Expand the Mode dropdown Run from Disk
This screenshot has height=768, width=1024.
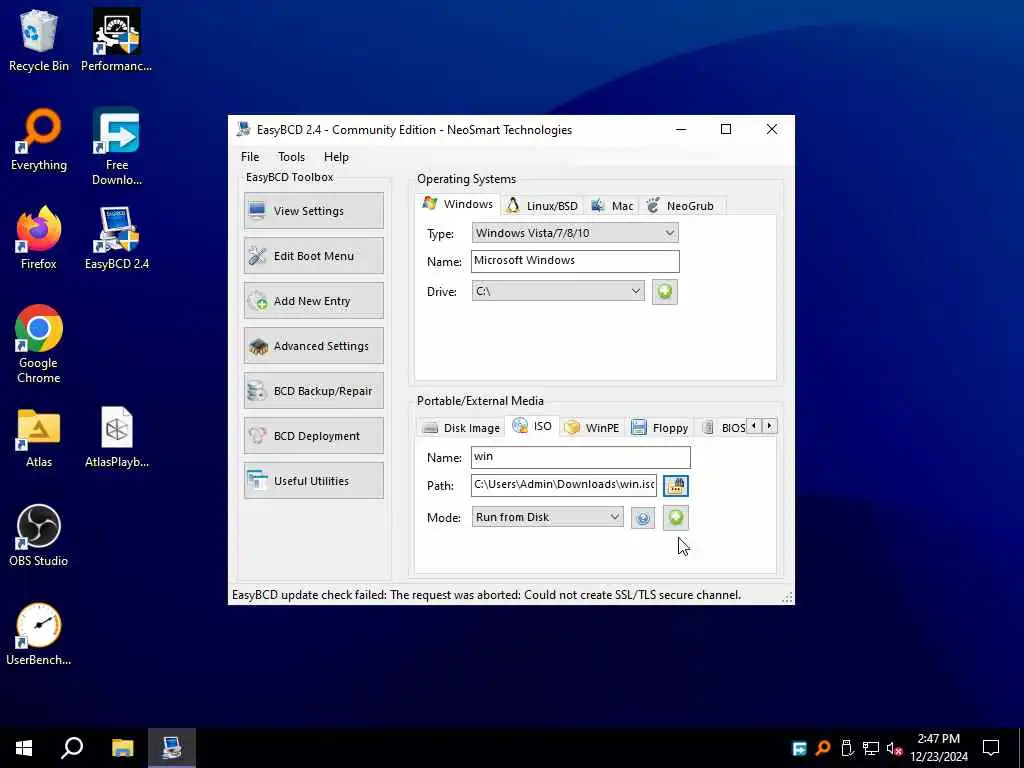(x=547, y=517)
